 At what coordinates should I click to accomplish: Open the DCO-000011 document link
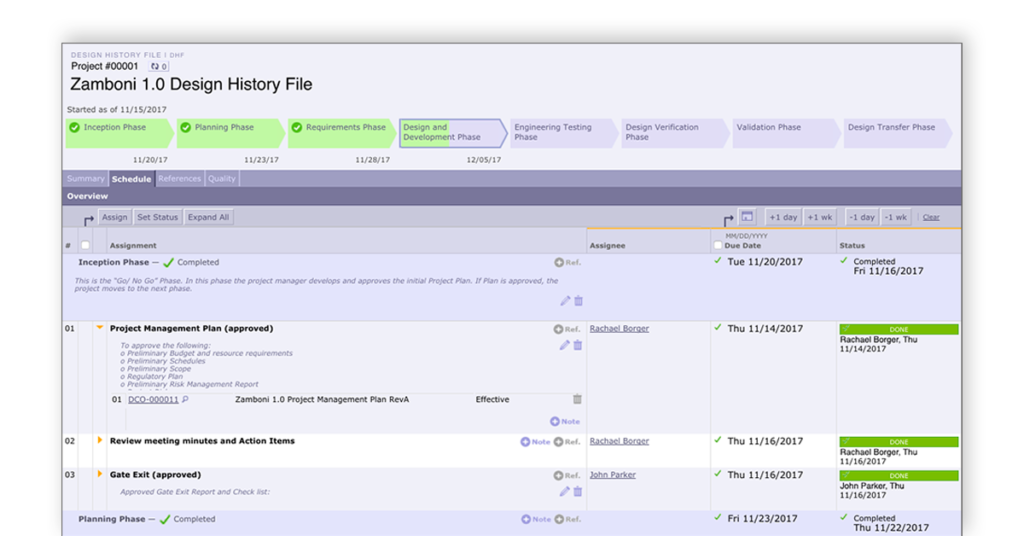(x=153, y=400)
